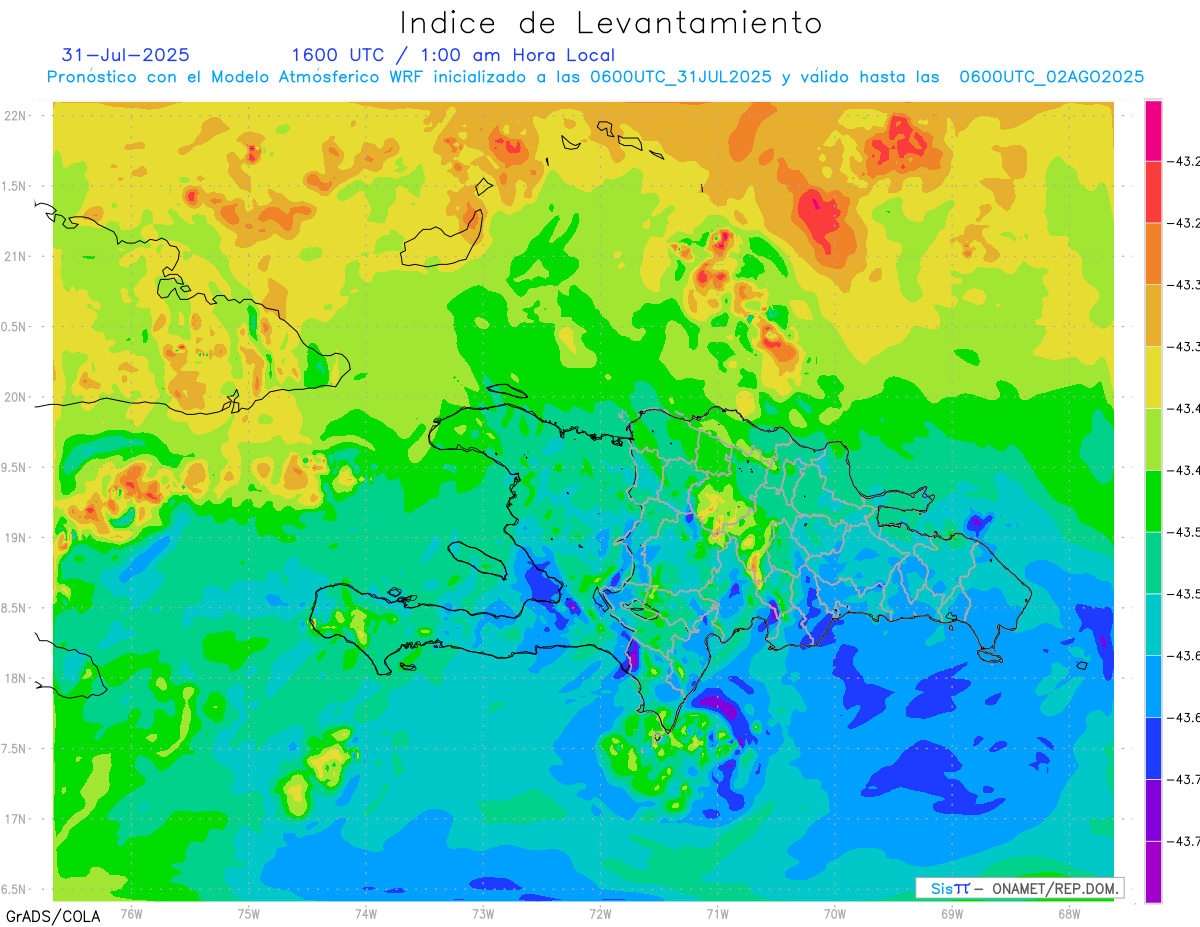1200x927 pixels.
Task: Select the light blue legend swatch
Action: pyautogui.click(x=1153, y=686)
